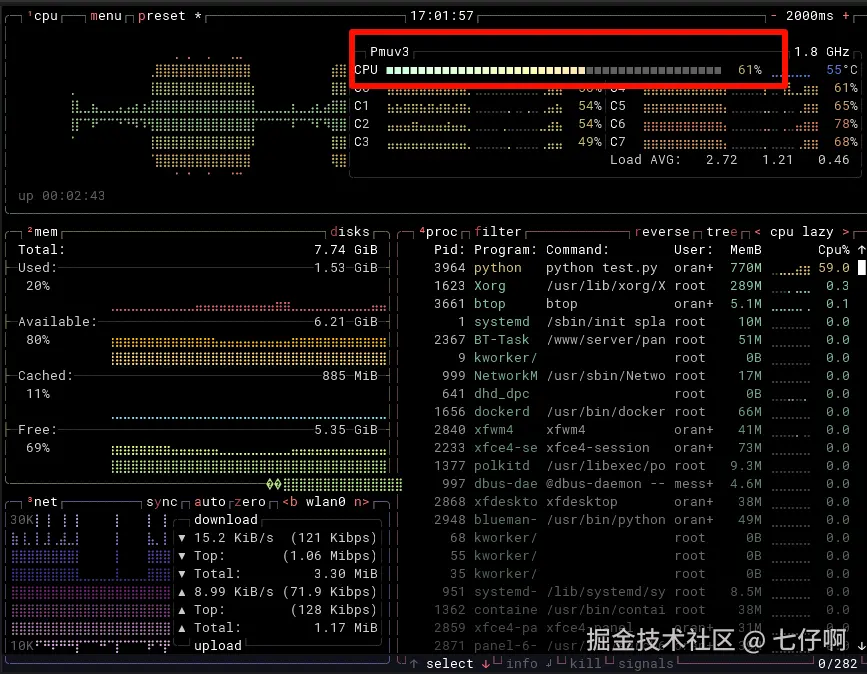Select the polkitd process row
The image size is (867, 674).
pos(641,466)
